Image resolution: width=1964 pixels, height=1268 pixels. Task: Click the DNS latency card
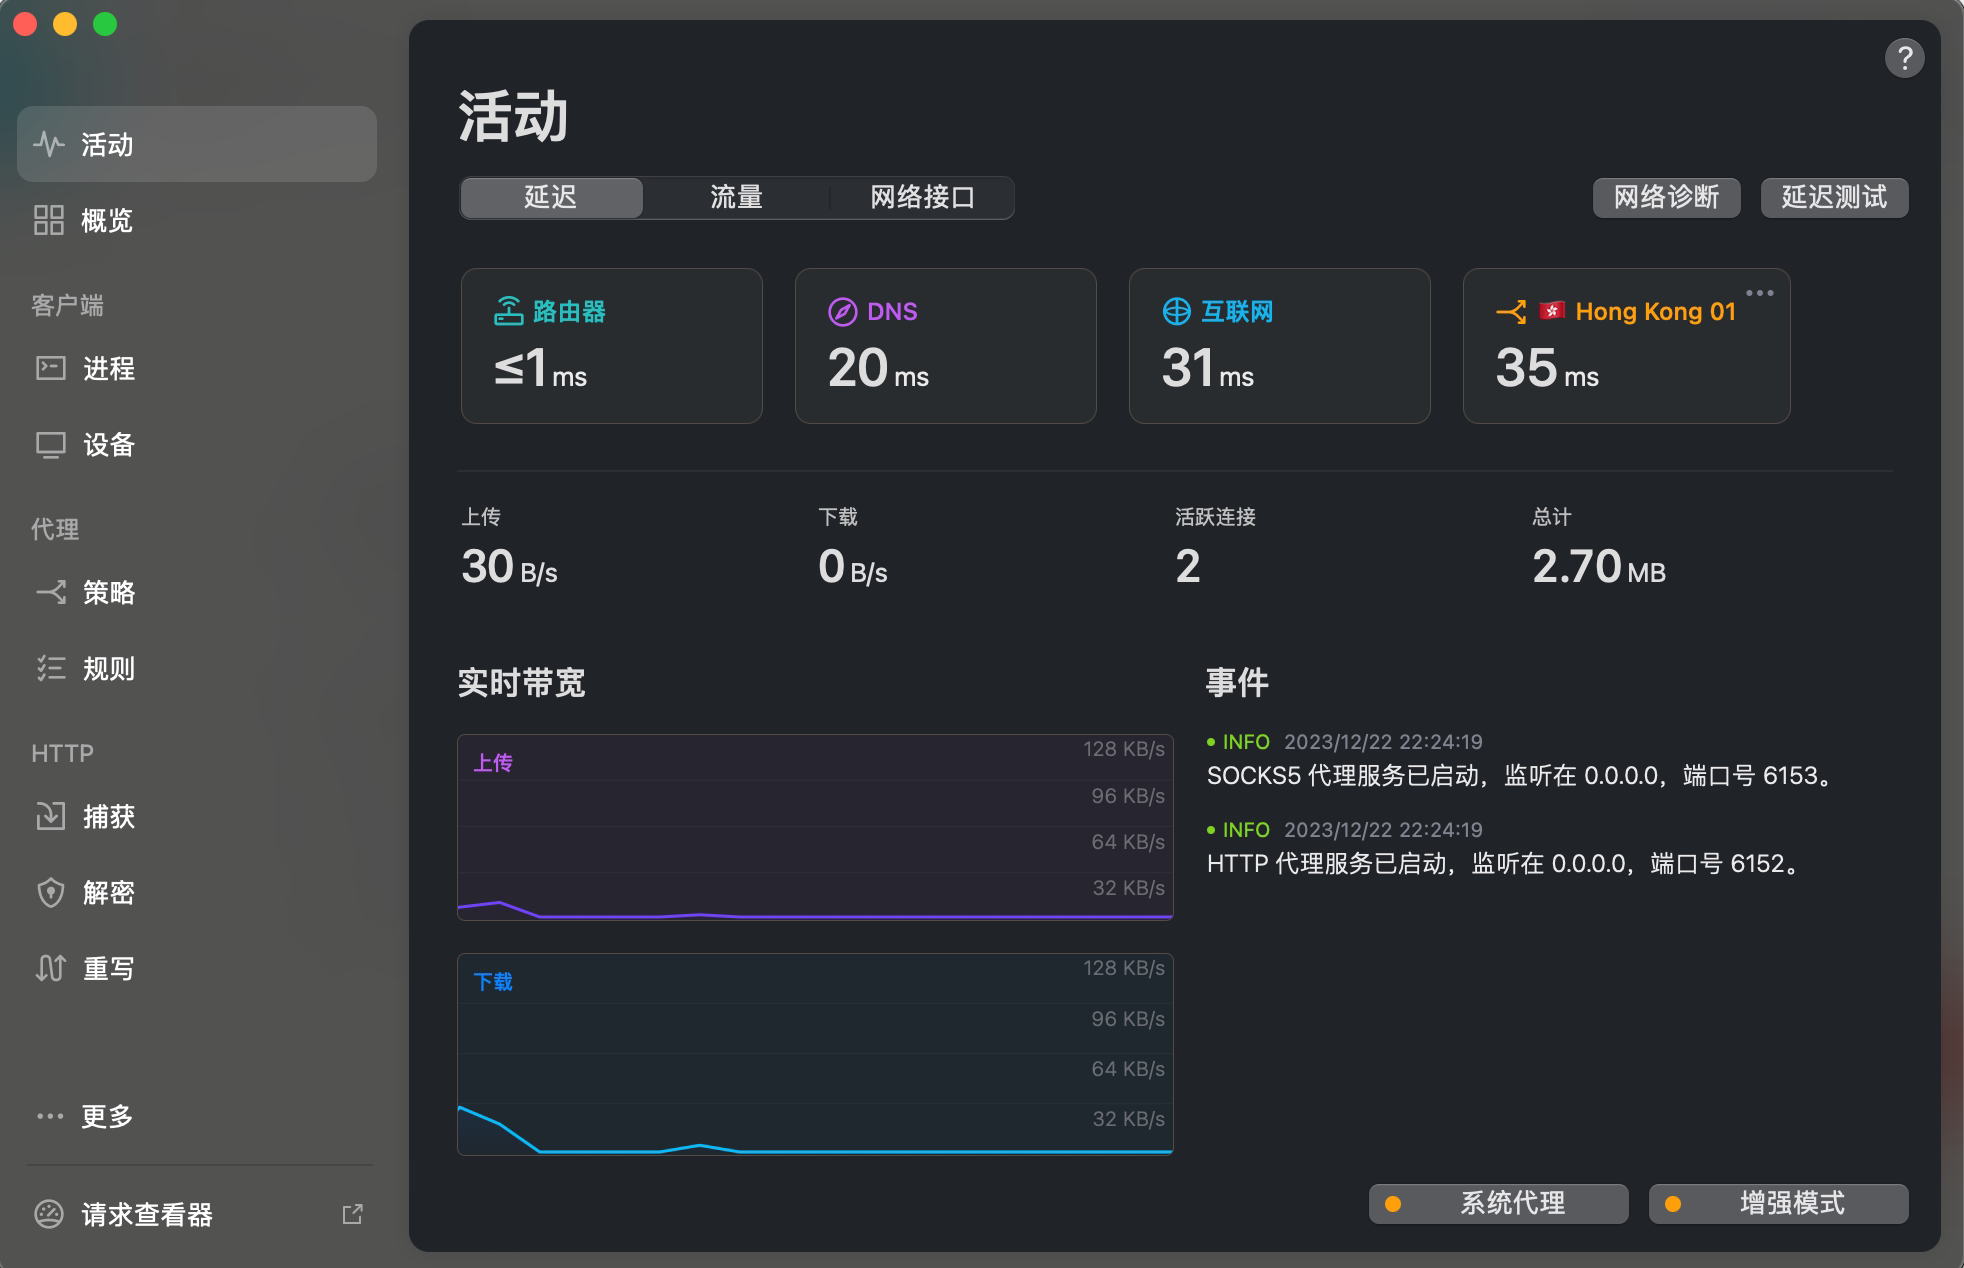tap(945, 345)
